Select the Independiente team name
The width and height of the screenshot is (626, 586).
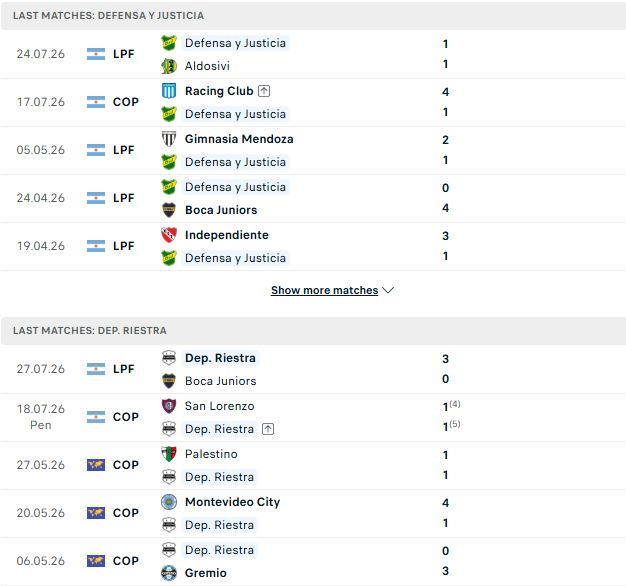[x=227, y=235]
